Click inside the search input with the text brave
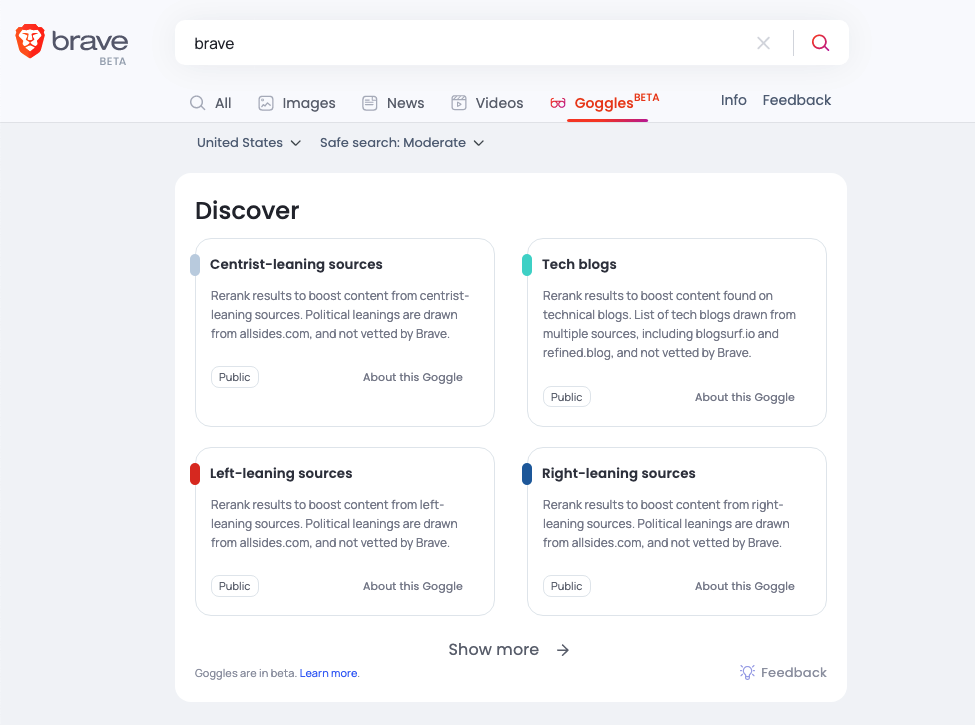 [466, 43]
